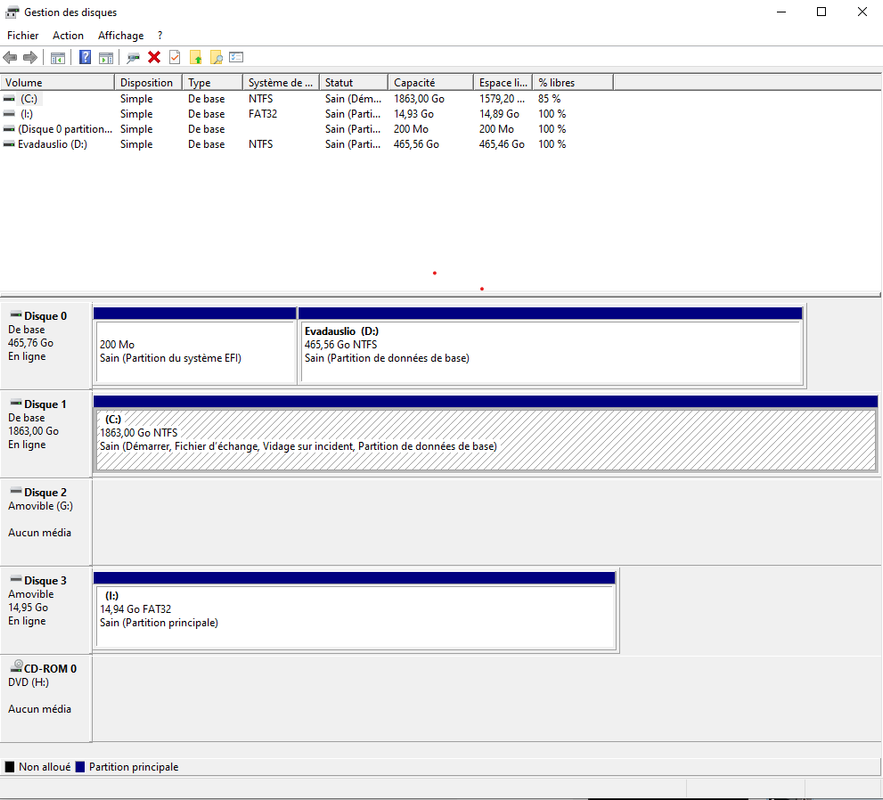The image size is (883, 800).
Task: Click the red X delete icon
Action: tap(154, 57)
